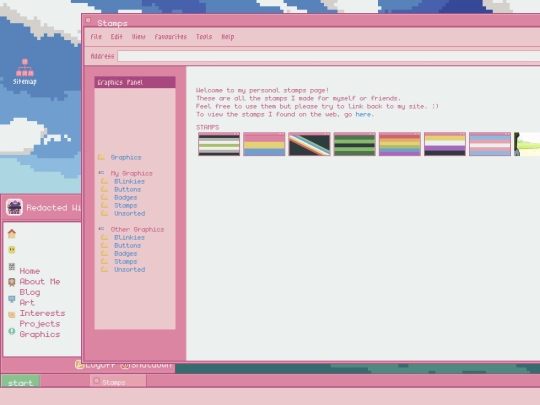Open the top Graphics link in Graphics Panel
This screenshot has width=540, height=405.
126,157
